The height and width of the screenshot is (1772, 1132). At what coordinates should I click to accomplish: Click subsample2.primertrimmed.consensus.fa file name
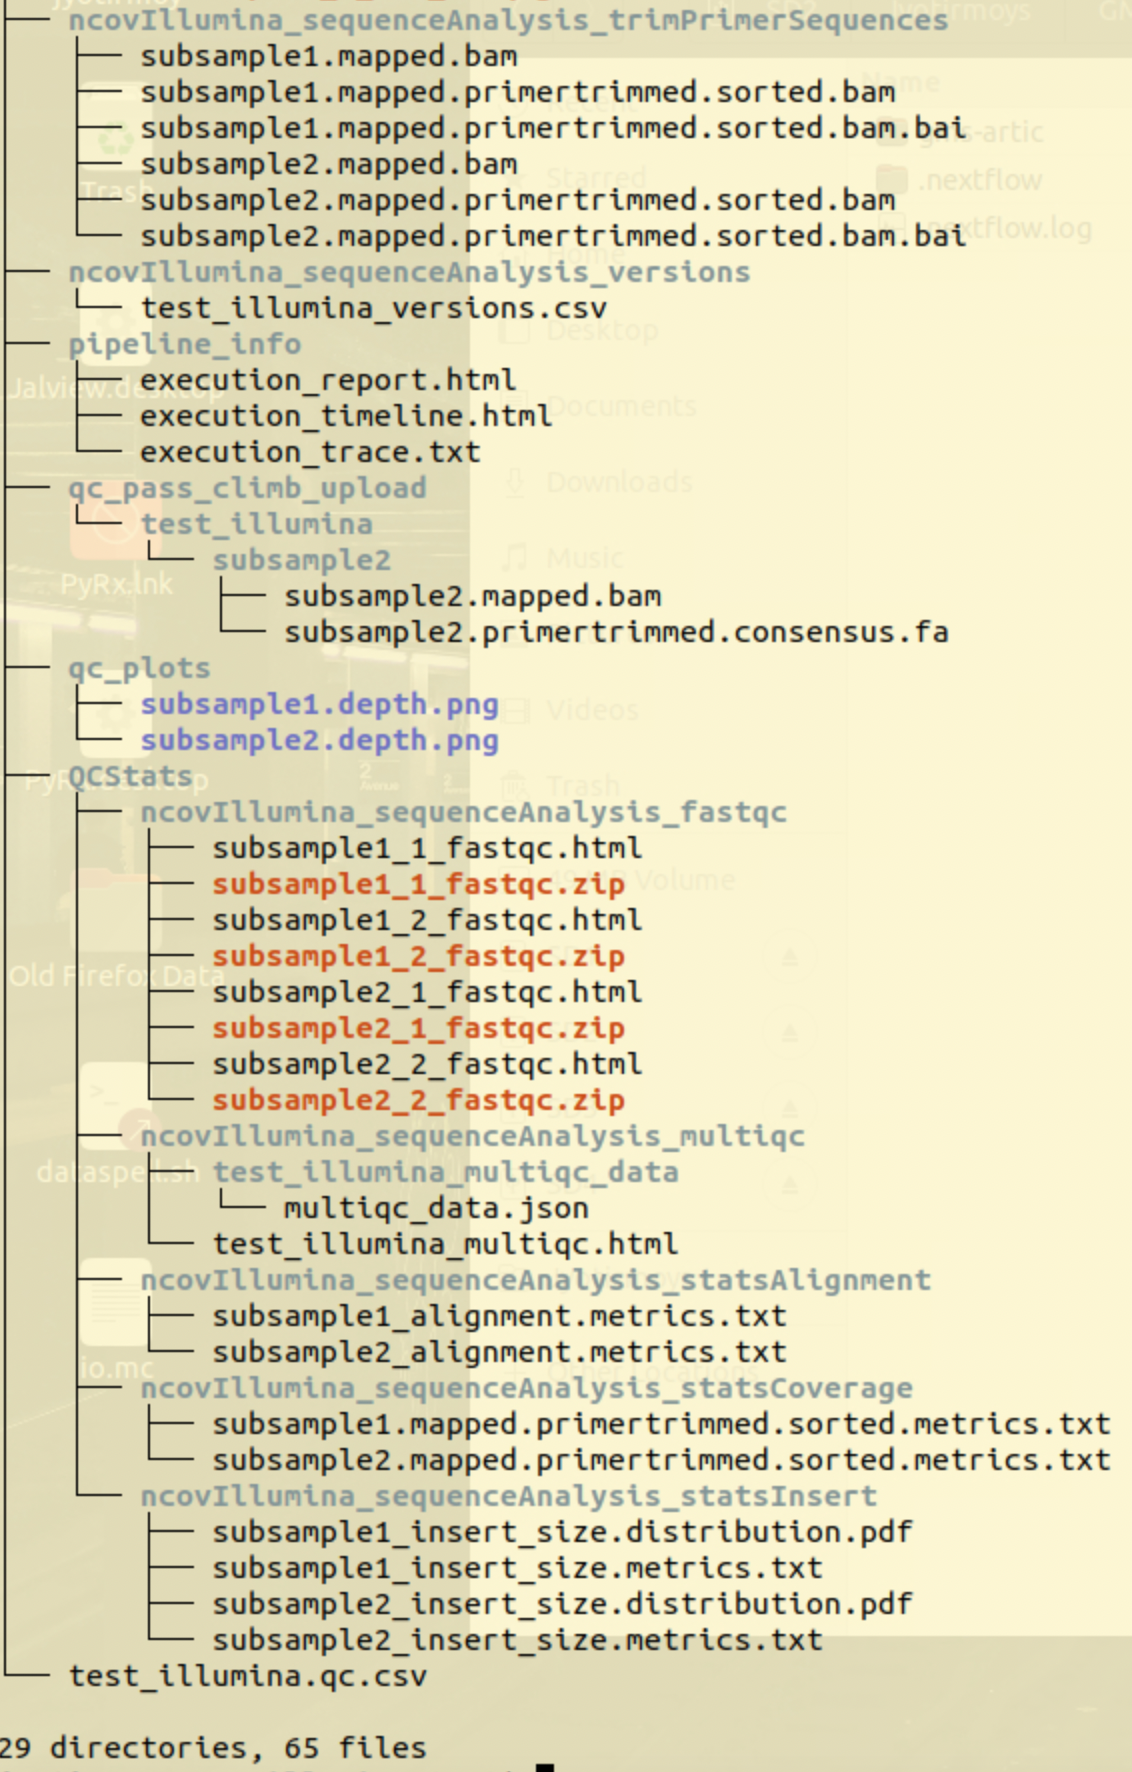pyautogui.click(x=616, y=632)
